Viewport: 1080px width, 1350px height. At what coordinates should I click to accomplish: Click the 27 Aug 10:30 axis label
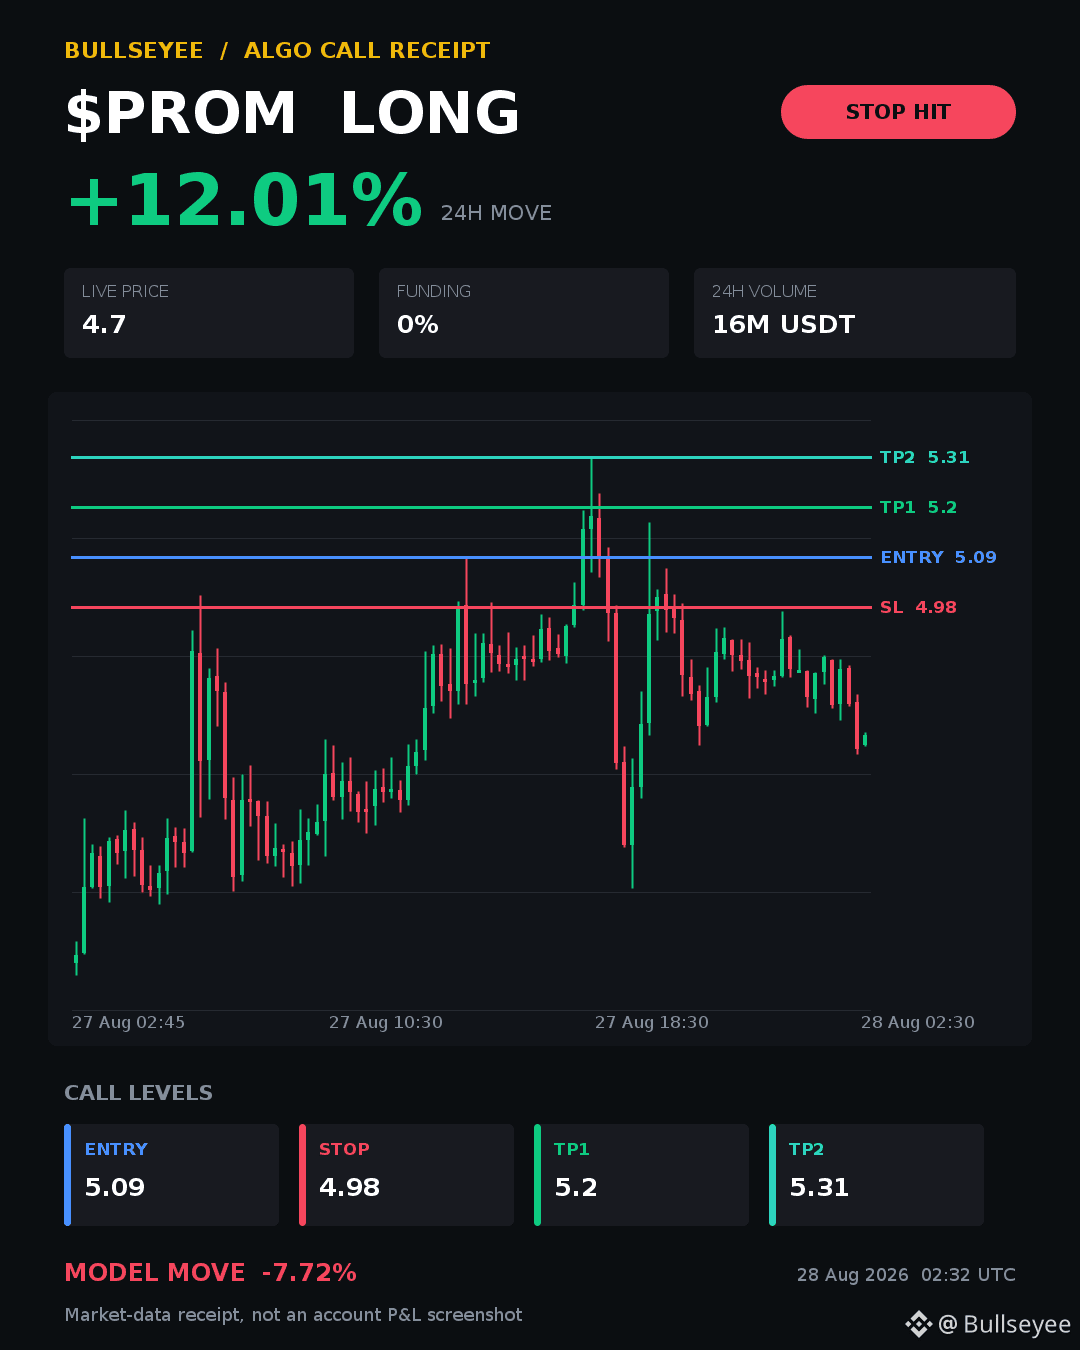pyautogui.click(x=386, y=1022)
